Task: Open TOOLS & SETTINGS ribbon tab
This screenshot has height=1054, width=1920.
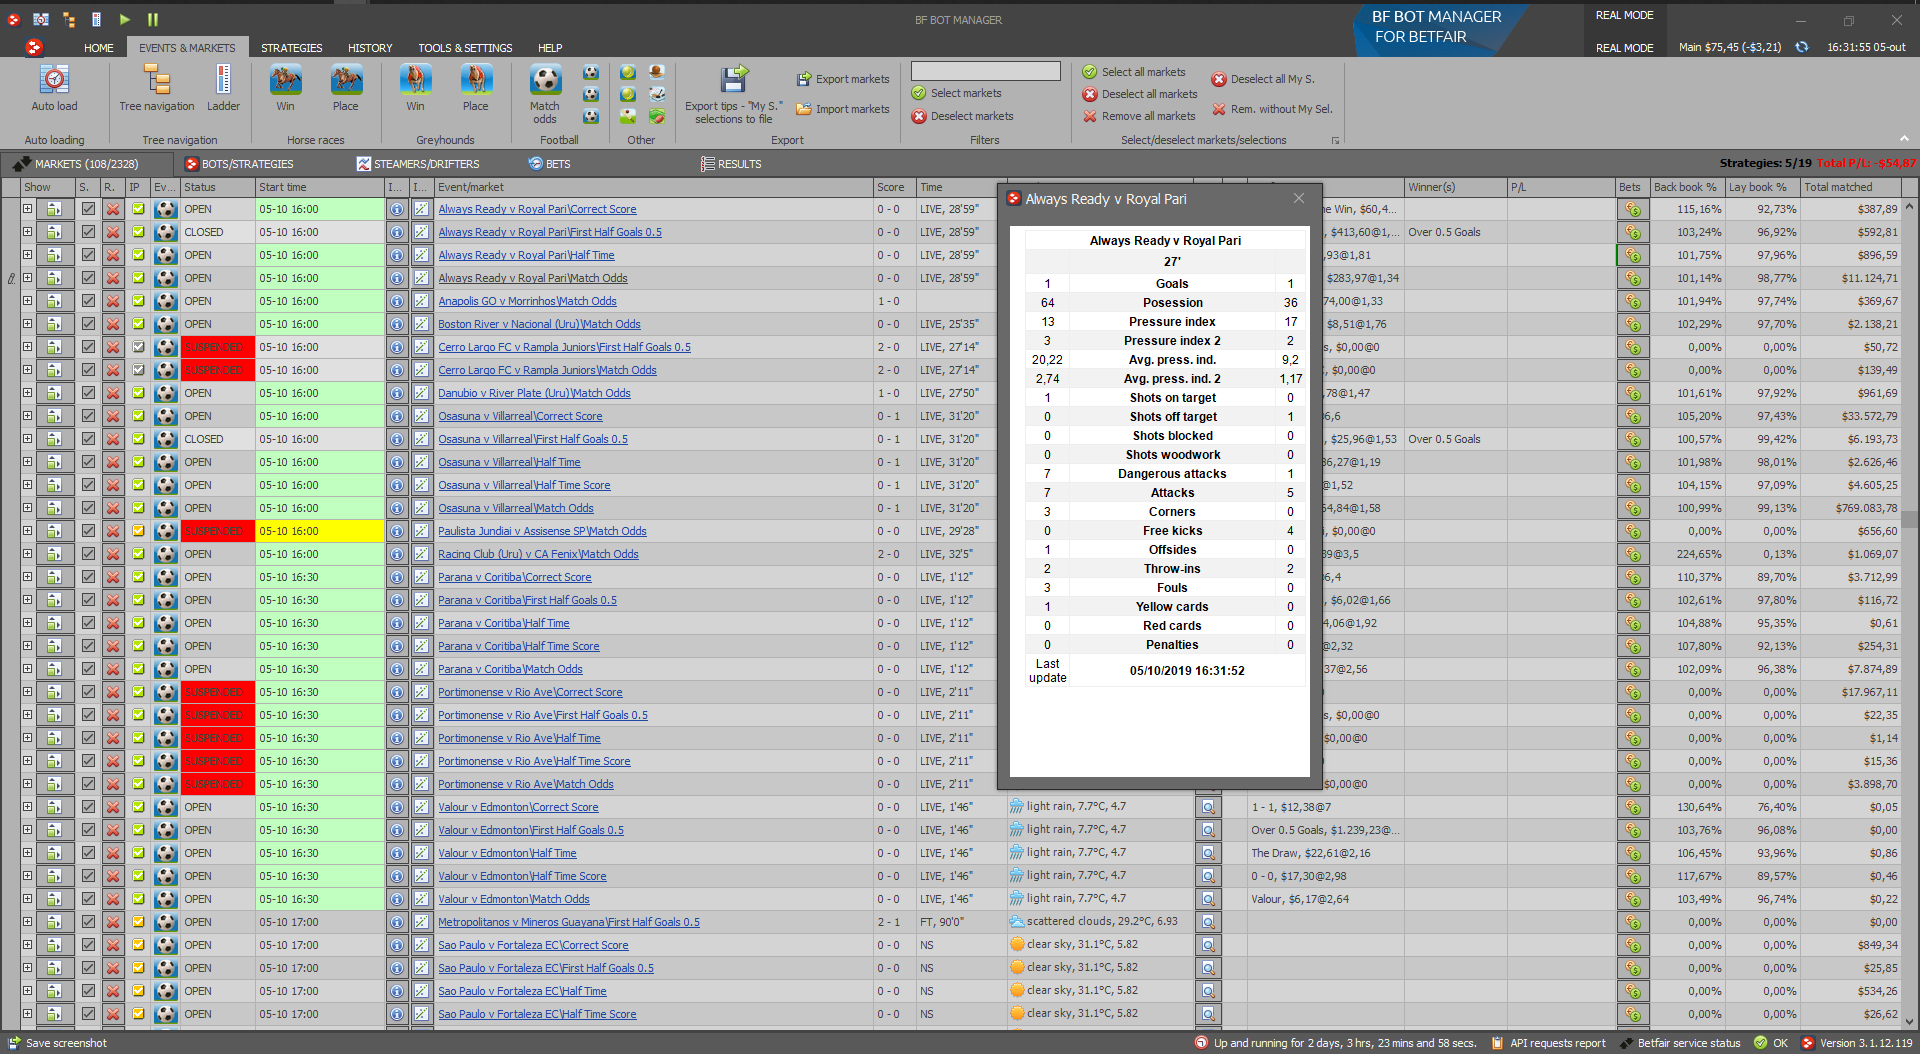Action: 465,48
